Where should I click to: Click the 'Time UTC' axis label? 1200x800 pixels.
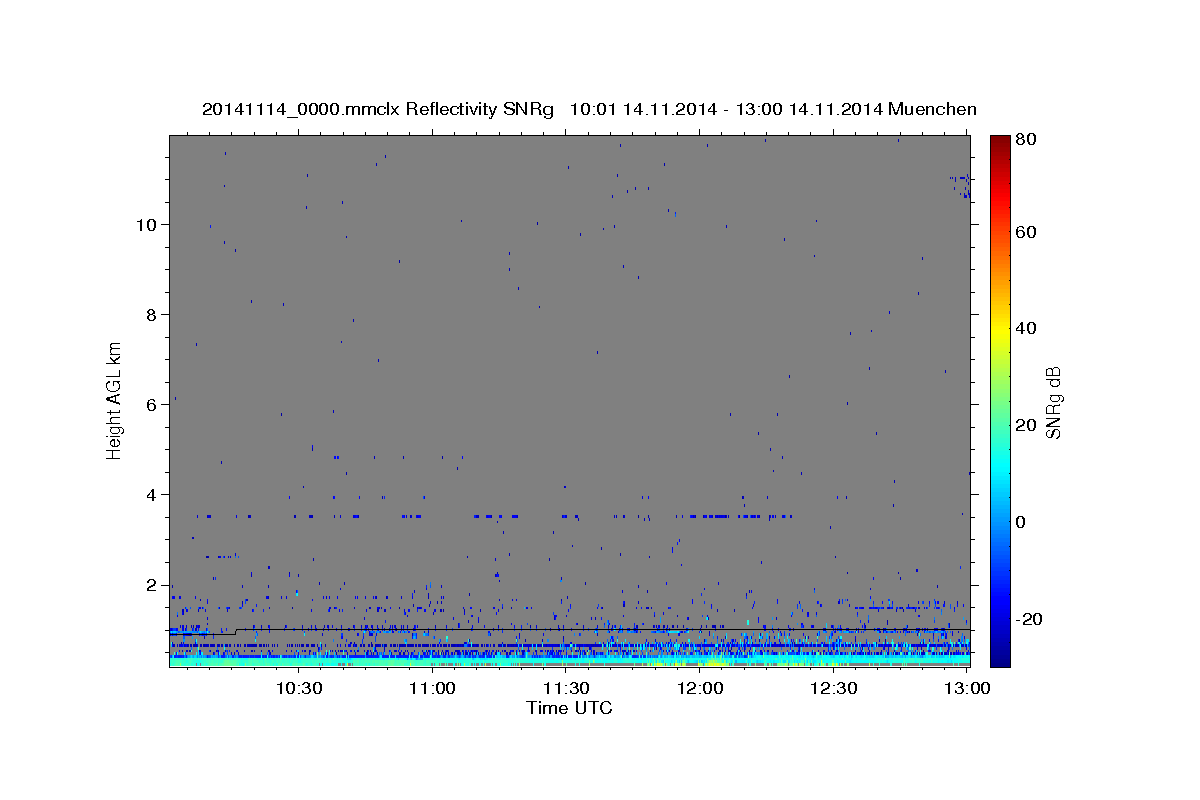click(x=569, y=708)
